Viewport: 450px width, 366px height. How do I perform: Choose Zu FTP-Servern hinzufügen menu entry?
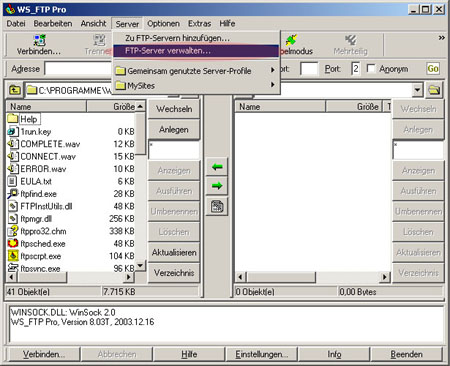point(196,38)
